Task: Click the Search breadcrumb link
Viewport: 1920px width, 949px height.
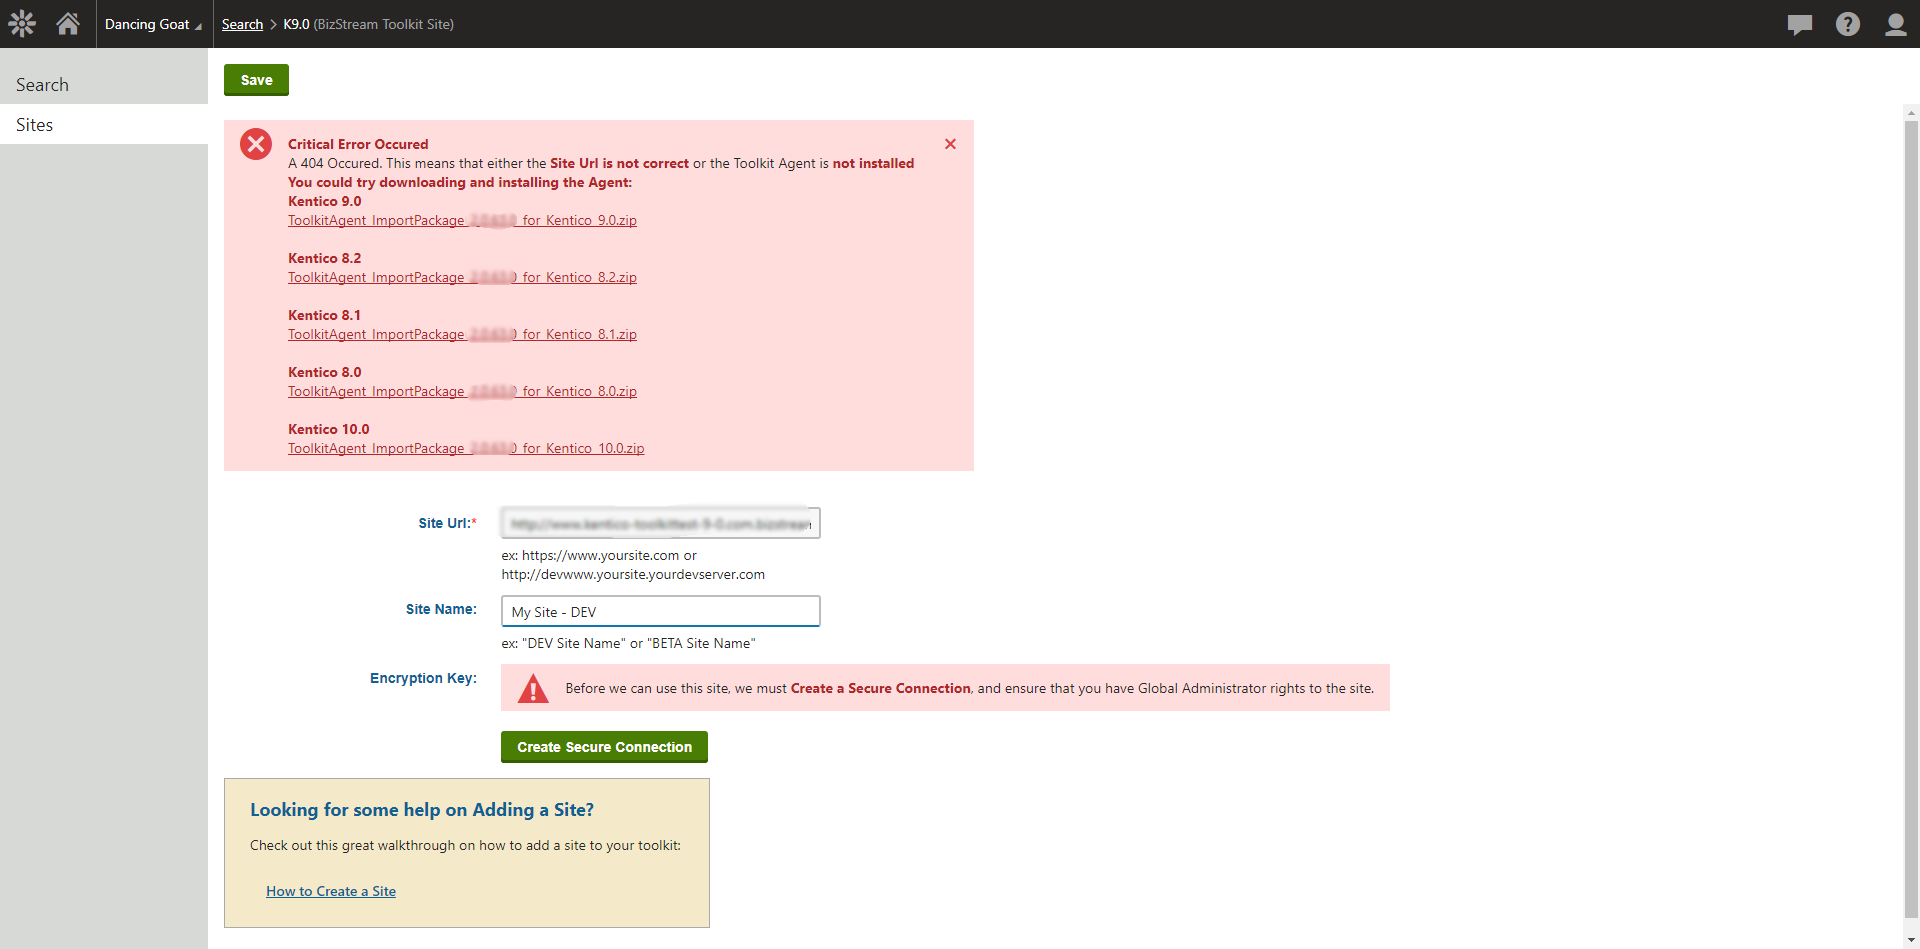Action: coord(242,24)
